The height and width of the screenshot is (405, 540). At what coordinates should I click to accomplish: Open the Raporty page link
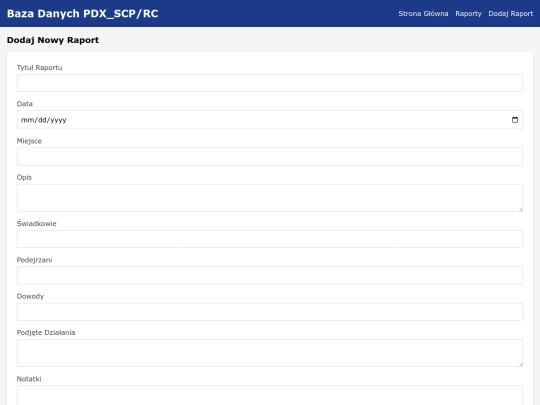pyautogui.click(x=468, y=14)
